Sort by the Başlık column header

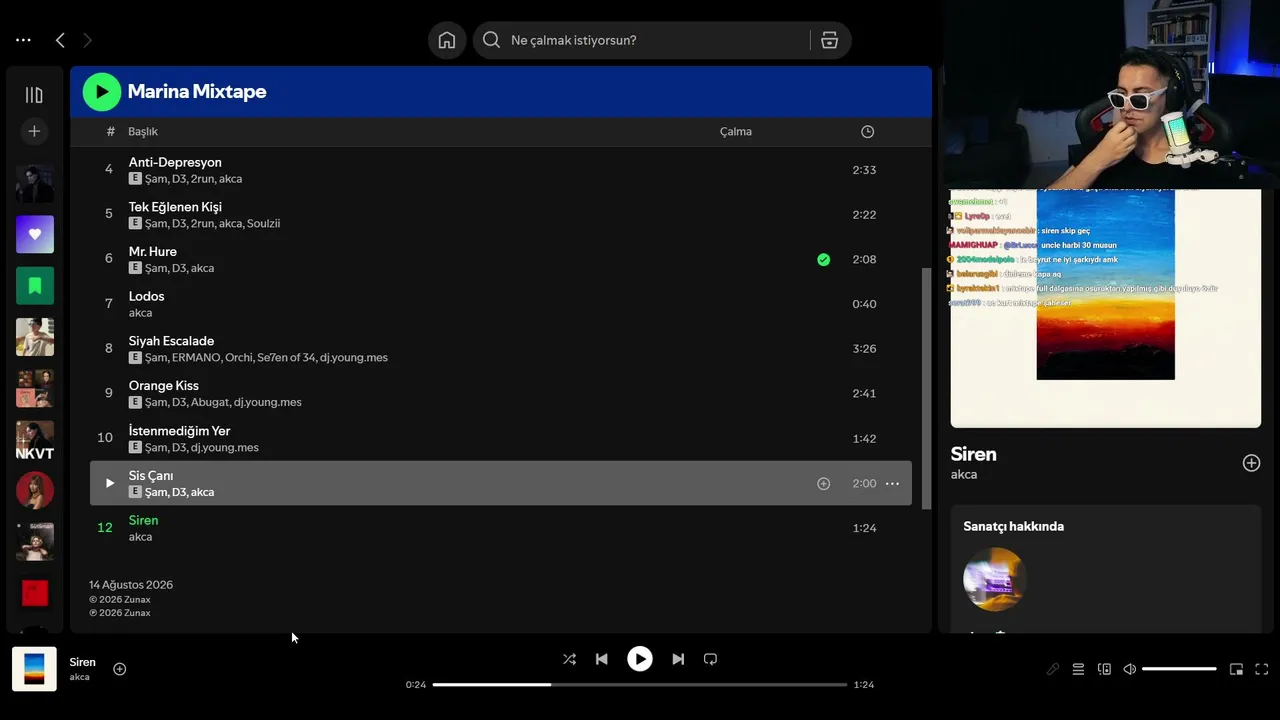click(143, 132)
